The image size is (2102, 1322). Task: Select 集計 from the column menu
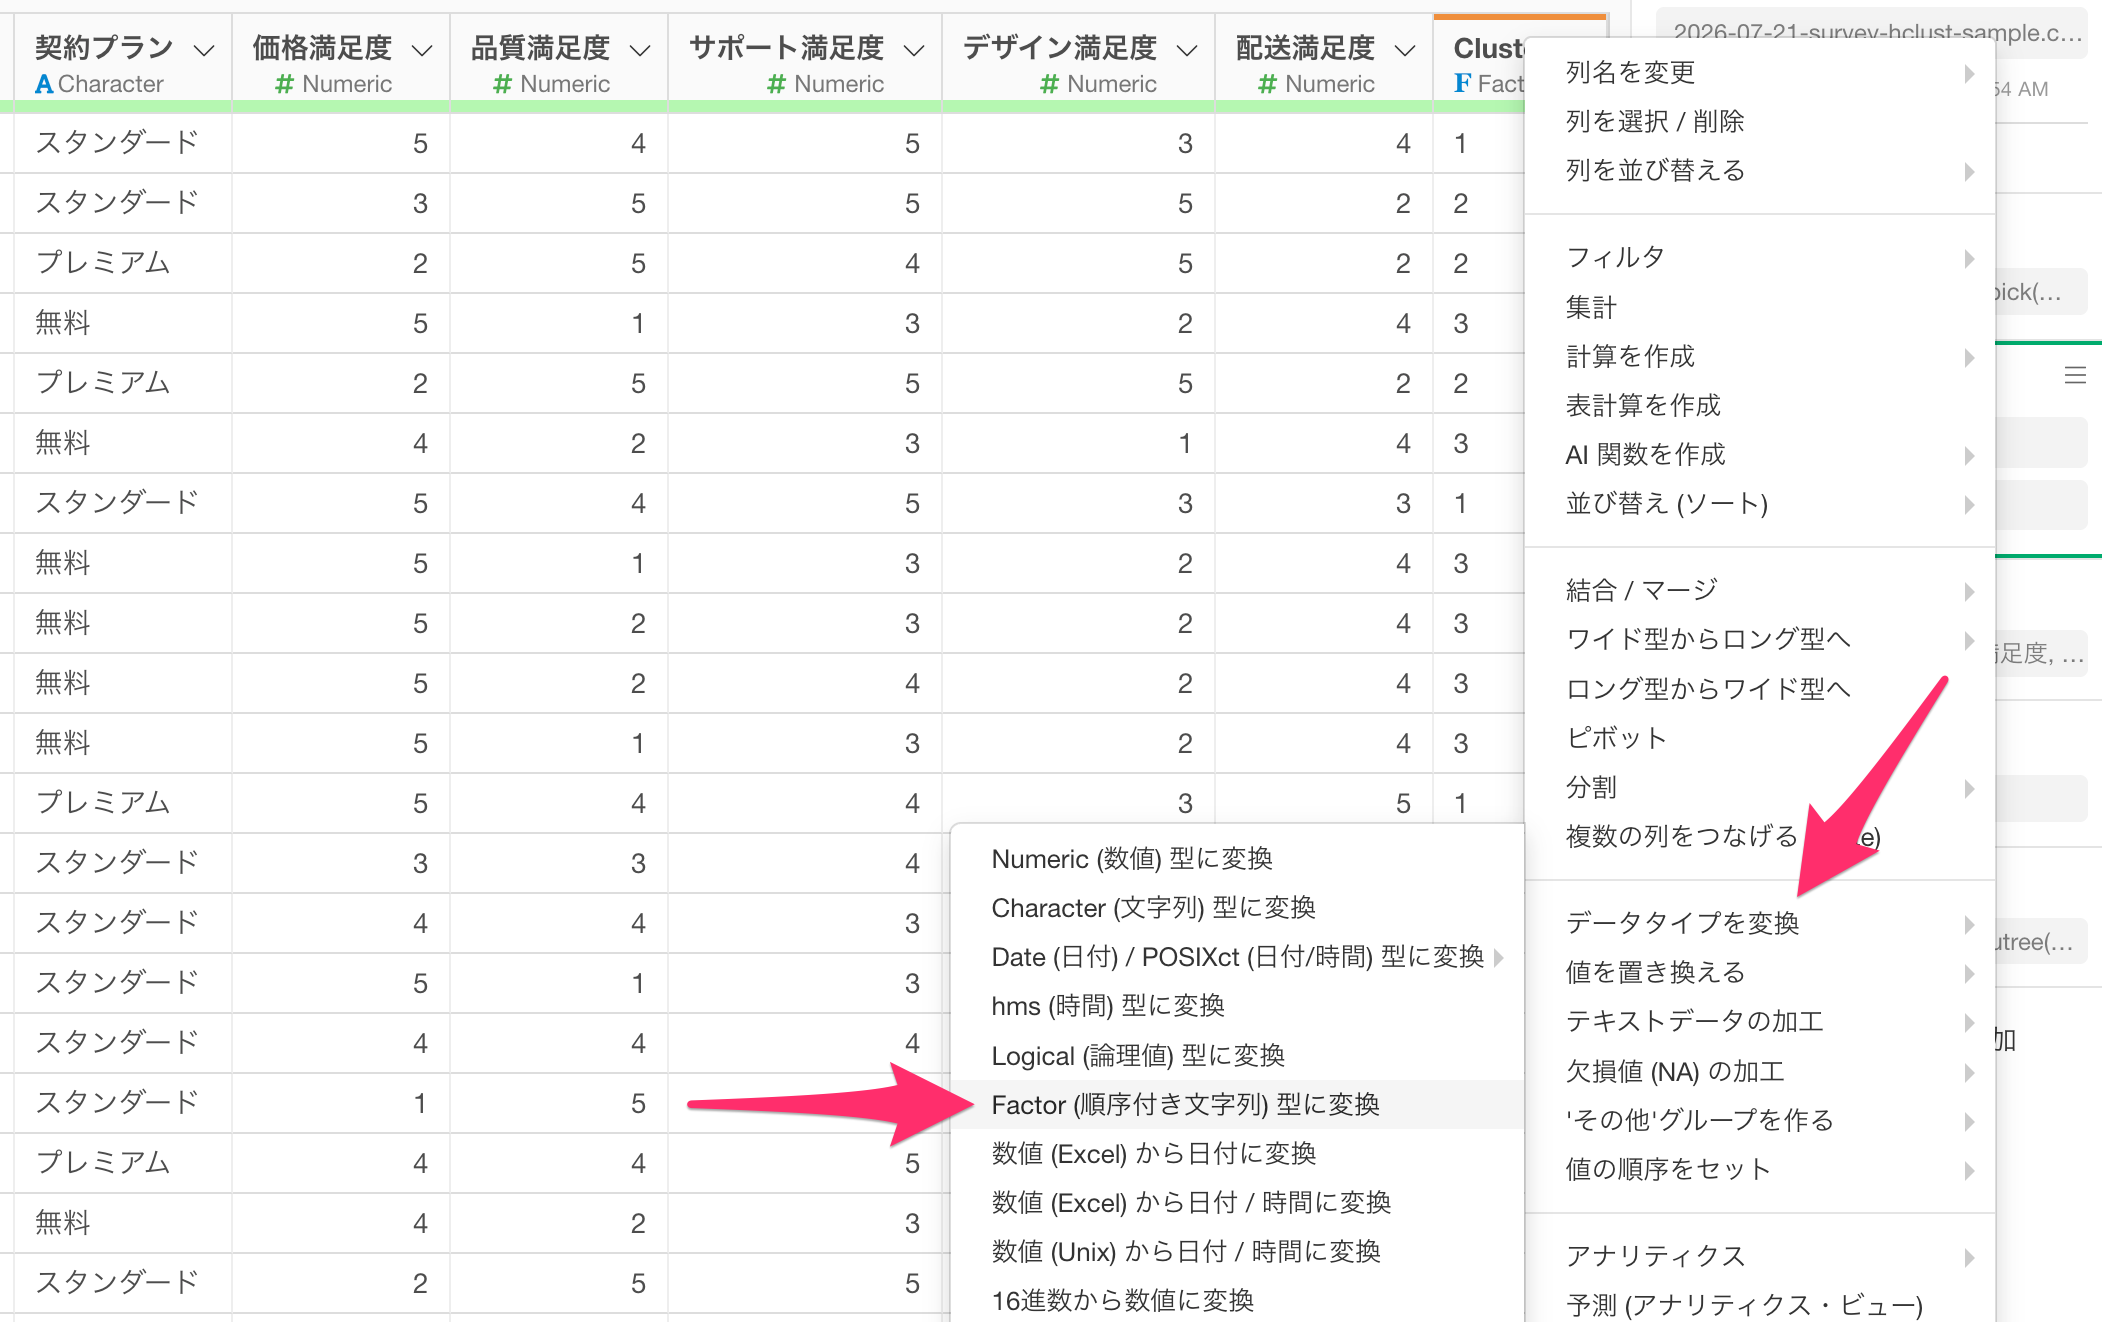point(1760,307)
